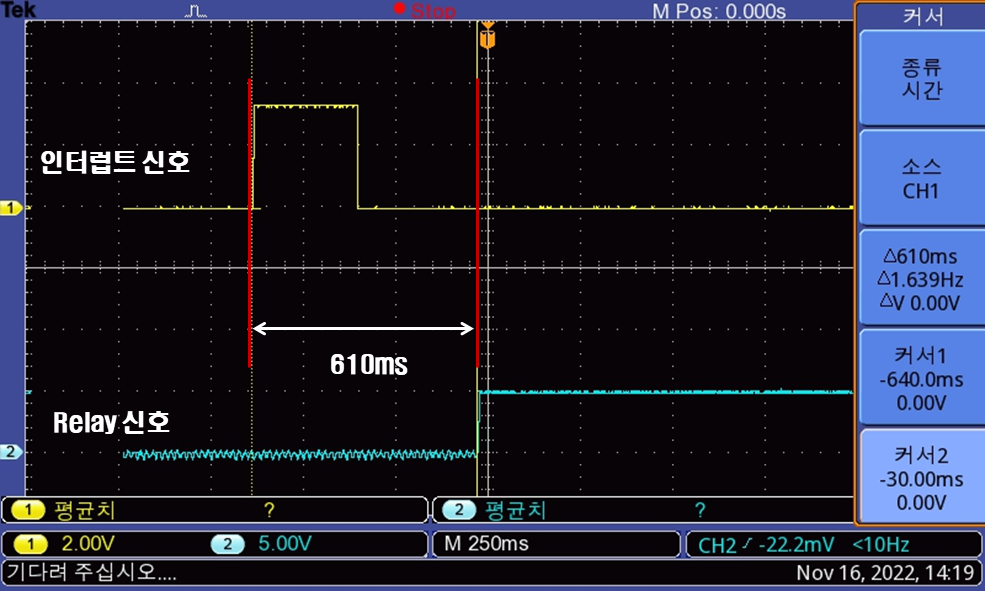Click the rising-edge trigger slope icon
Screen dimensions: 985x591
click(x=747, y=543)
